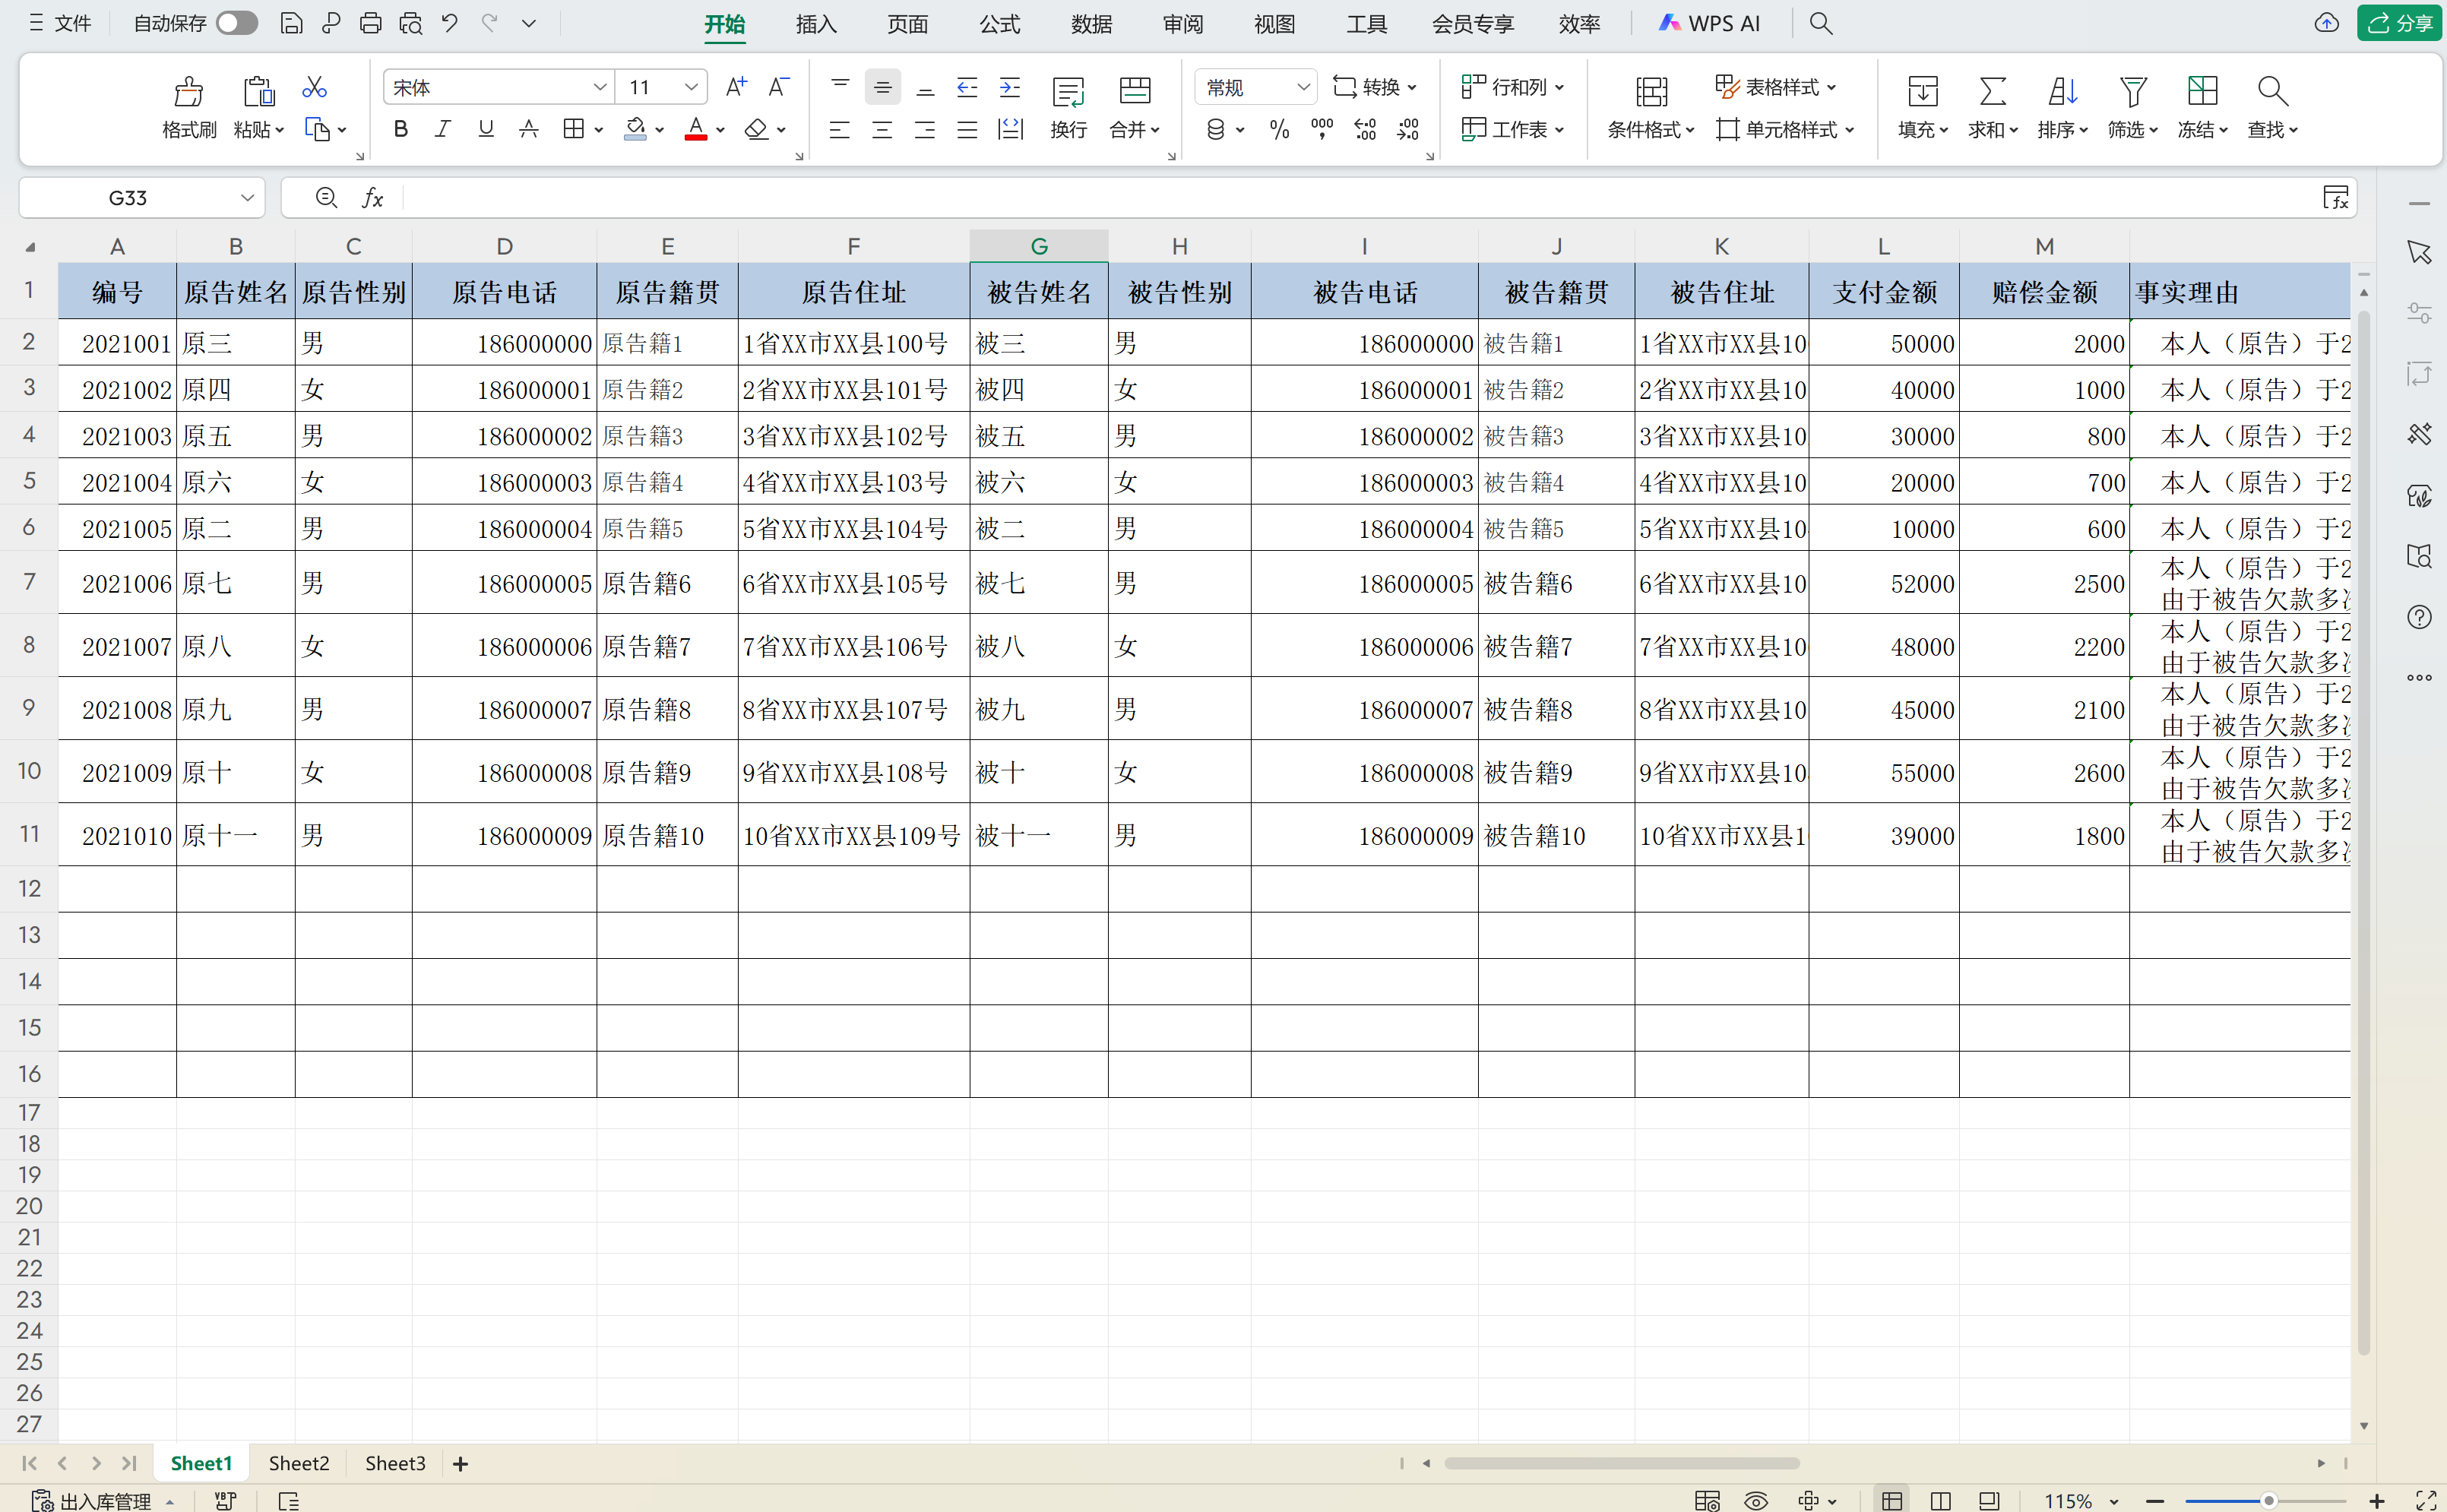The image size is (2447, 1512).
Task: Switch to the 插入 ribbon tab
Action: pyautogui.click(x=815, y=24)
